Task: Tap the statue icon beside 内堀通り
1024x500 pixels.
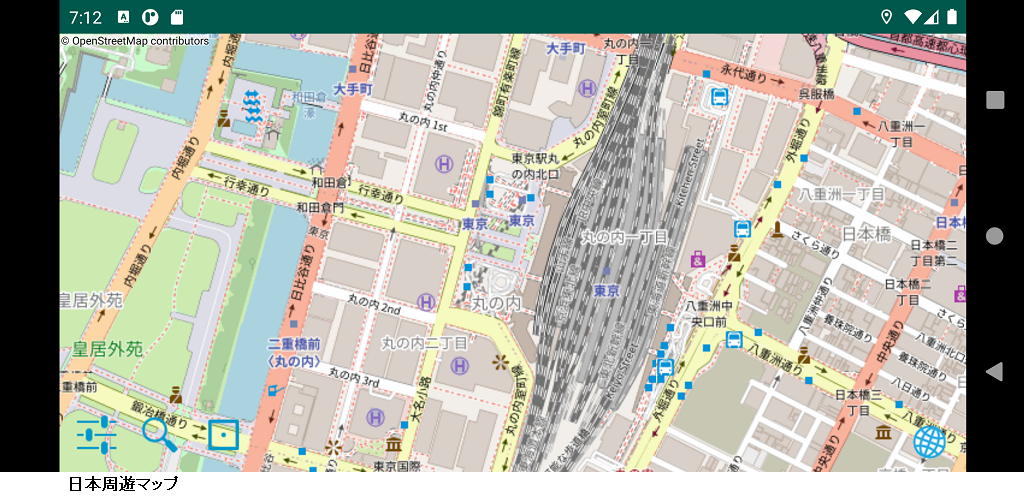Action: (224, 119)
